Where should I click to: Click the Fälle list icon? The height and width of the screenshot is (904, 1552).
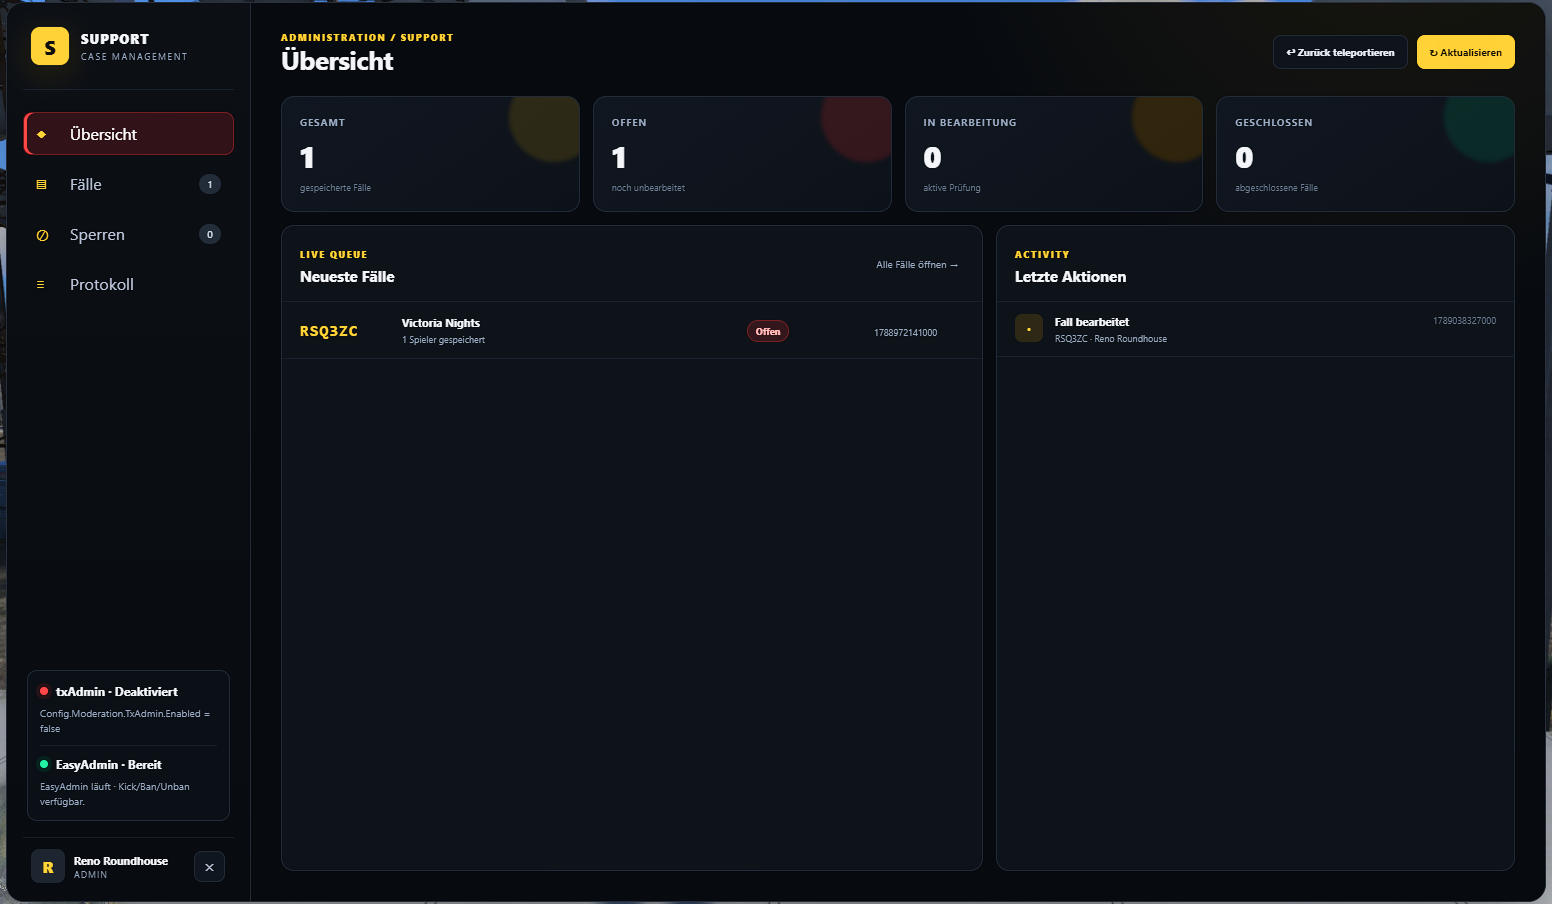point(41,184)
